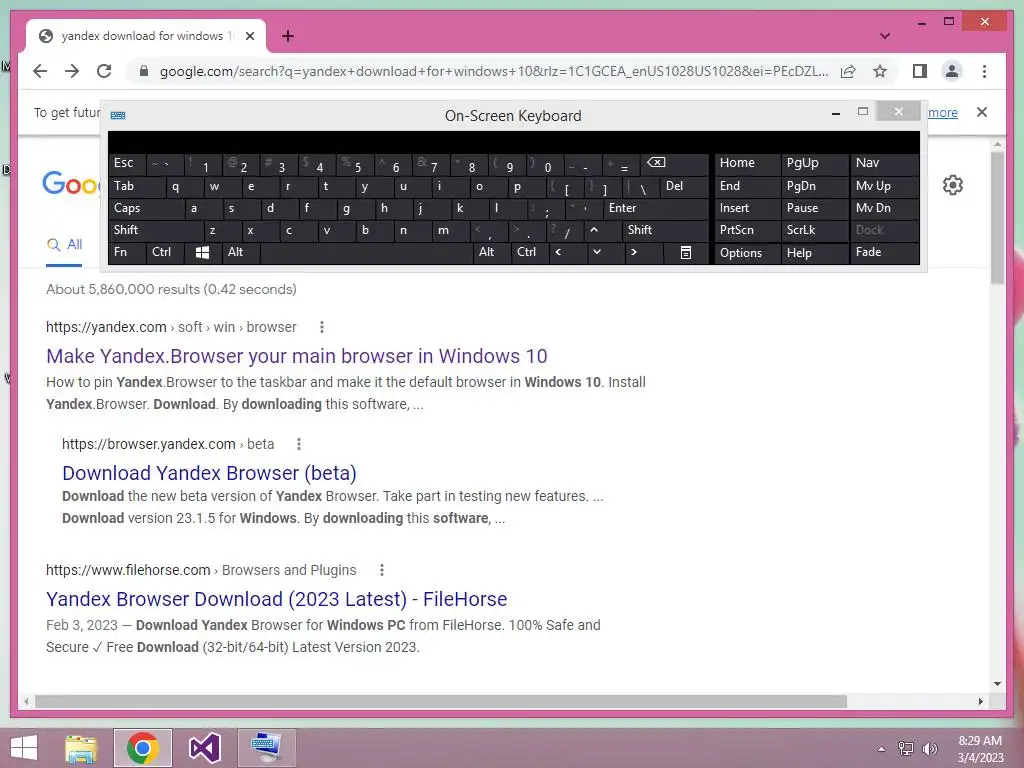This screenshot has height=768, width=1024.
Task: Click the Nav key on keyboard
Action: pyautogui.click(x=884, y=163)
